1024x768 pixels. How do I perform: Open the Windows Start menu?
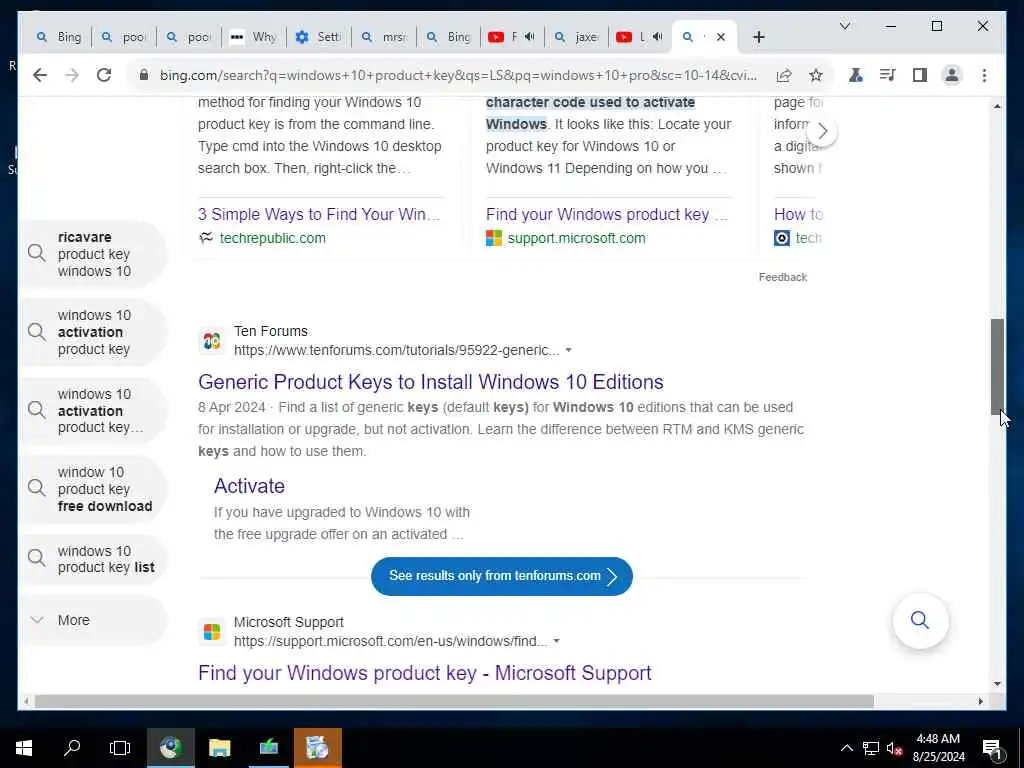24,748
